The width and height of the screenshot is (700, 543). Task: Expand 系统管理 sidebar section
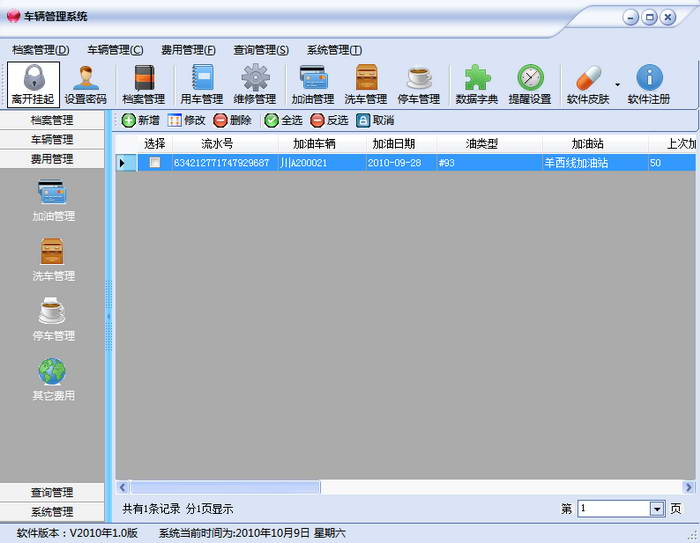tap(52, 512)
